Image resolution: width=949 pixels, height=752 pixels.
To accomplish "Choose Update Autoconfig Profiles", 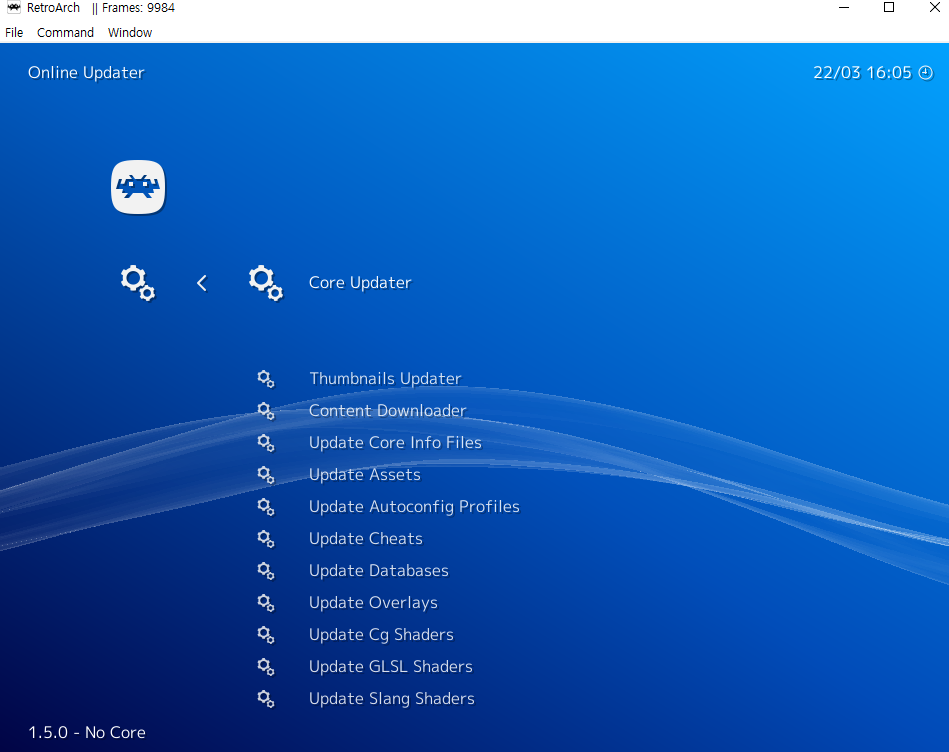I will click(x=414, y=507).
